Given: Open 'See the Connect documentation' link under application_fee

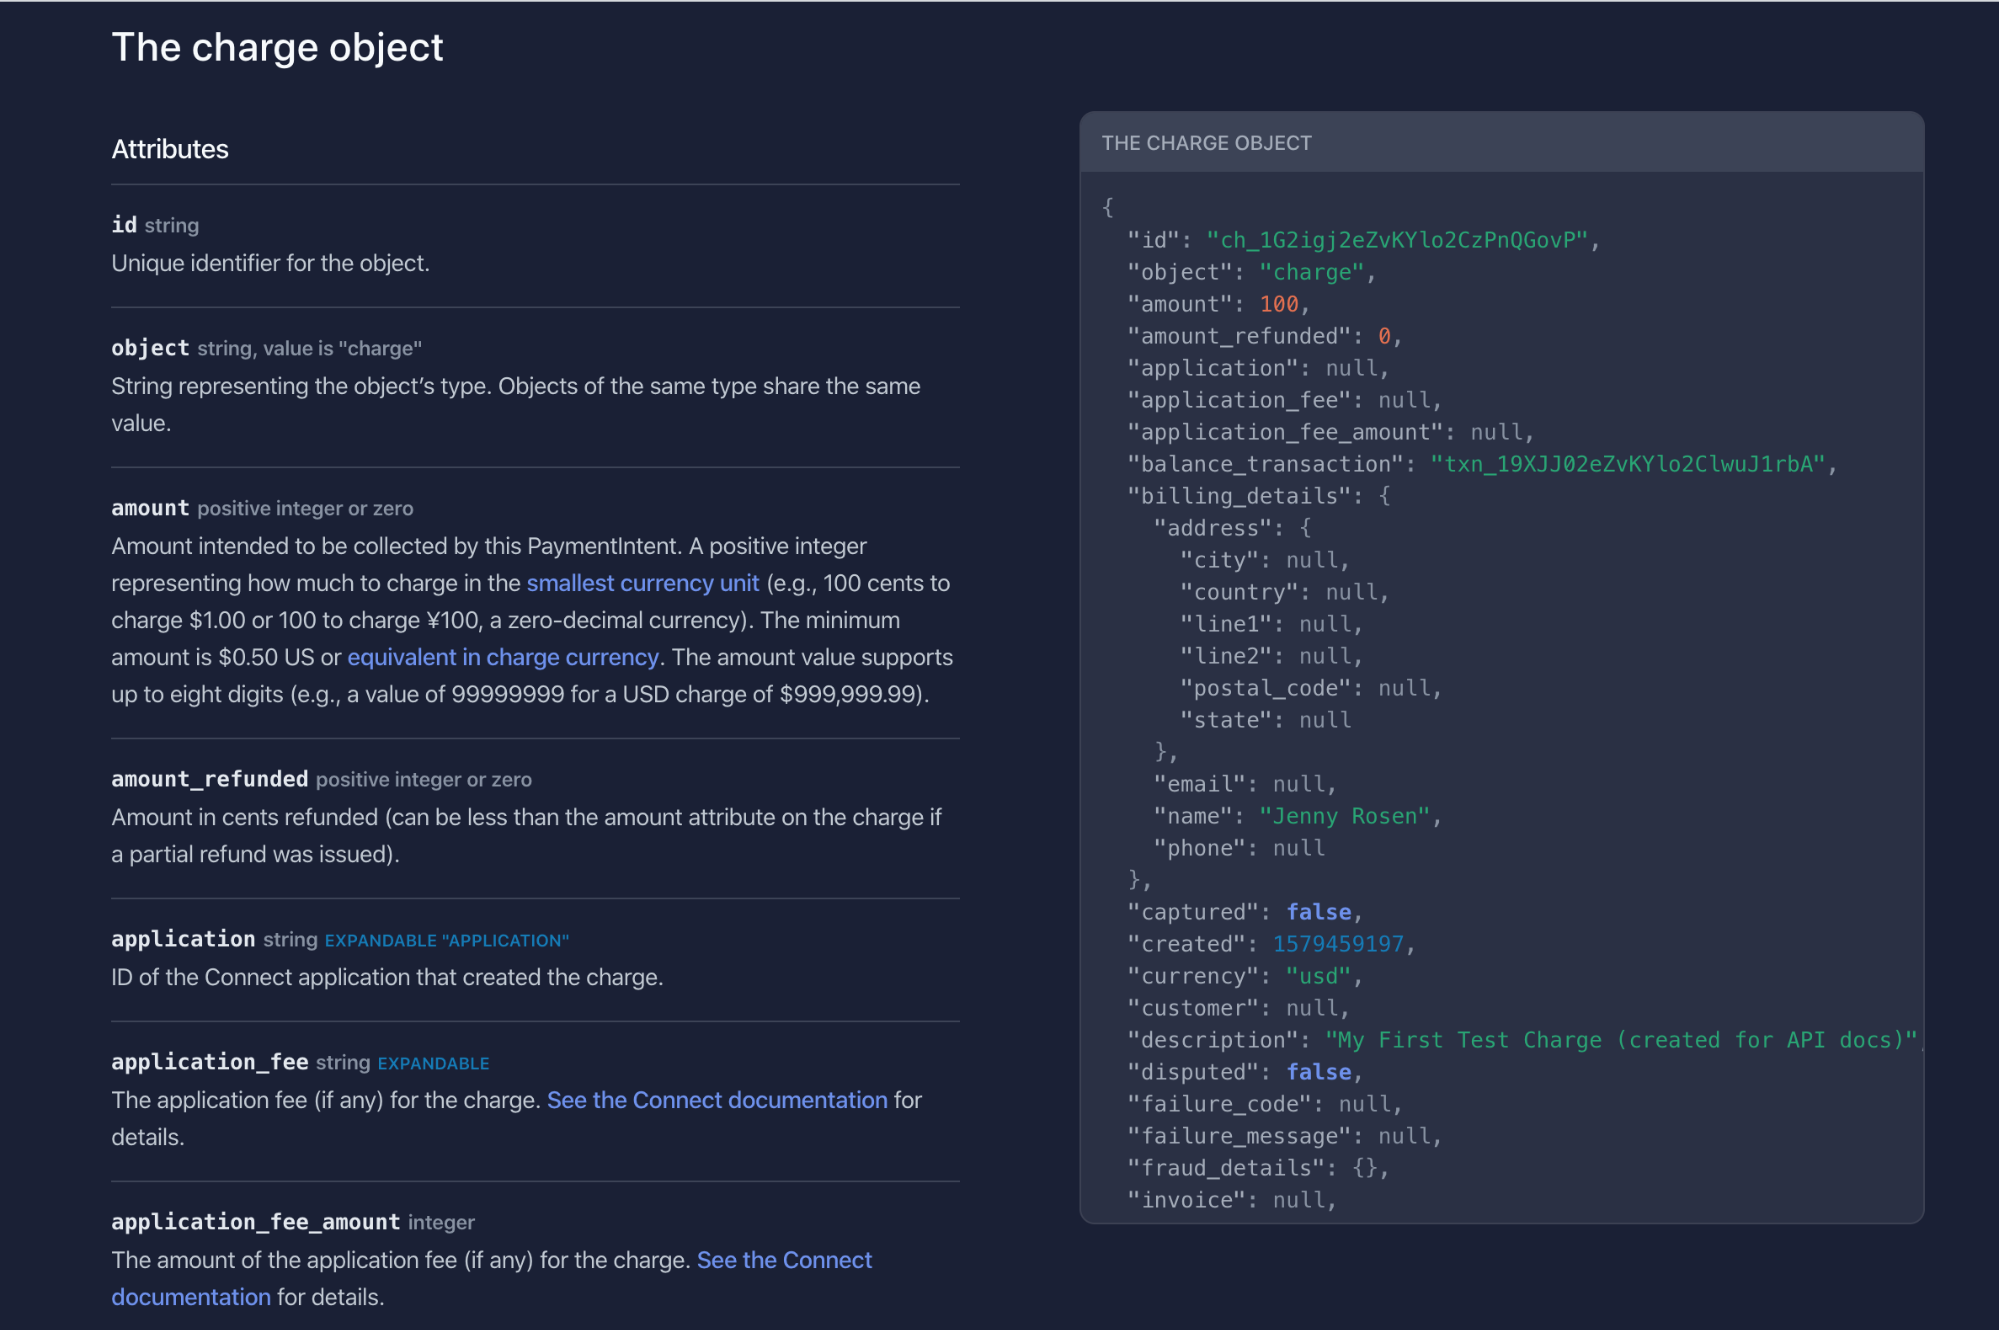Looking at the screenshot, I should [x=717, y=1100].
